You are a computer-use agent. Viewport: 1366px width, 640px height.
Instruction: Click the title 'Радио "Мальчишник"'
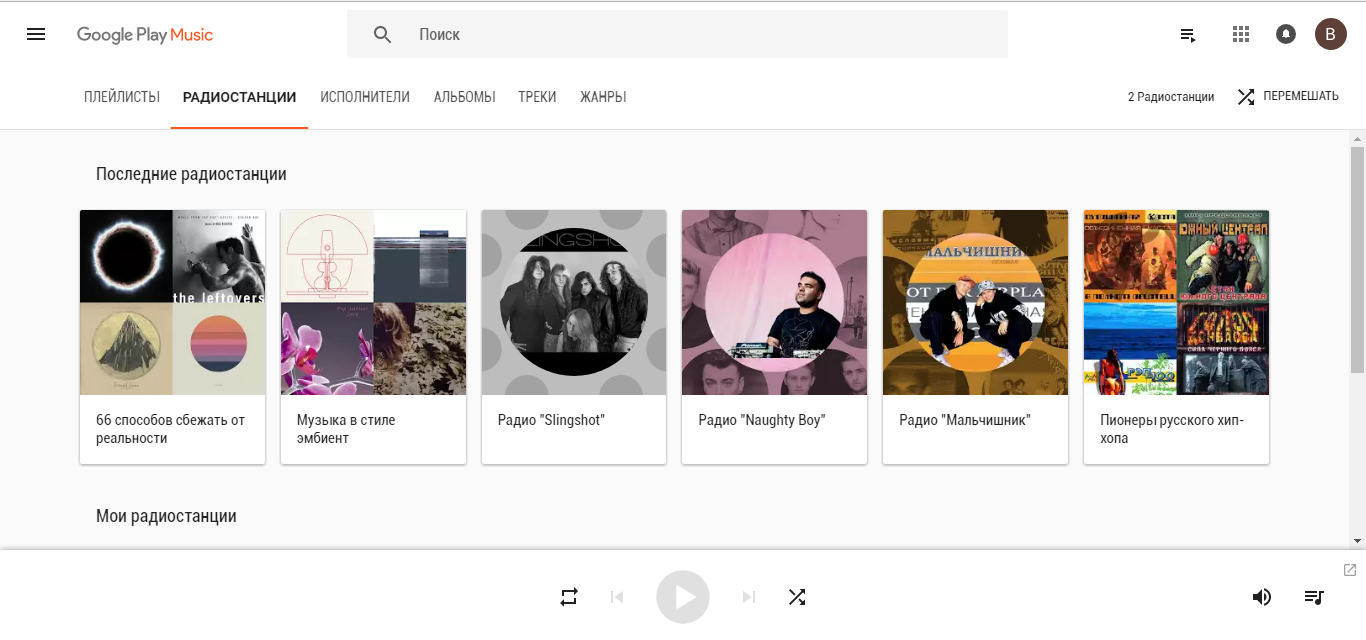[965, 420]
